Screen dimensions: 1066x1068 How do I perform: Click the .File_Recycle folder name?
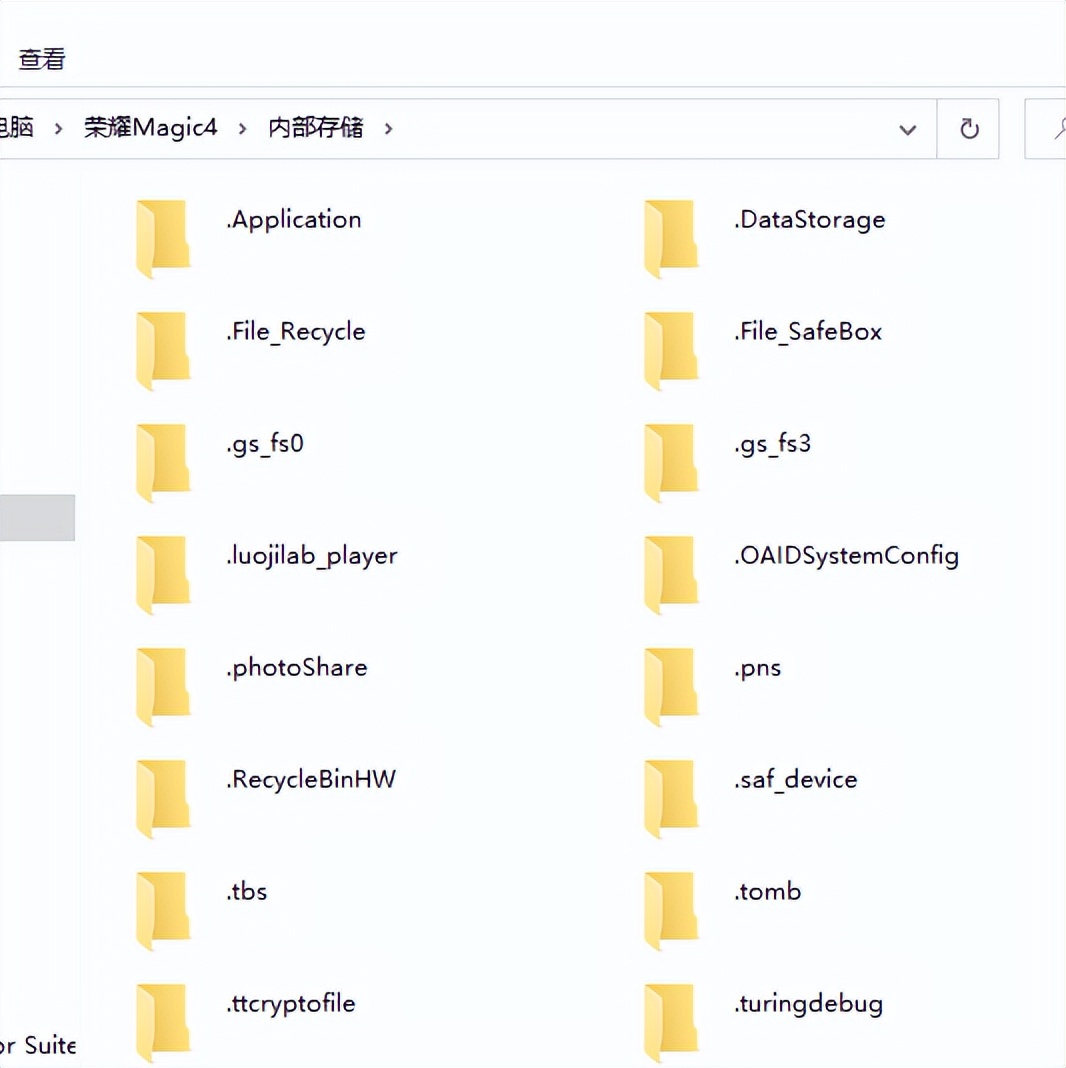pos(296,332)
